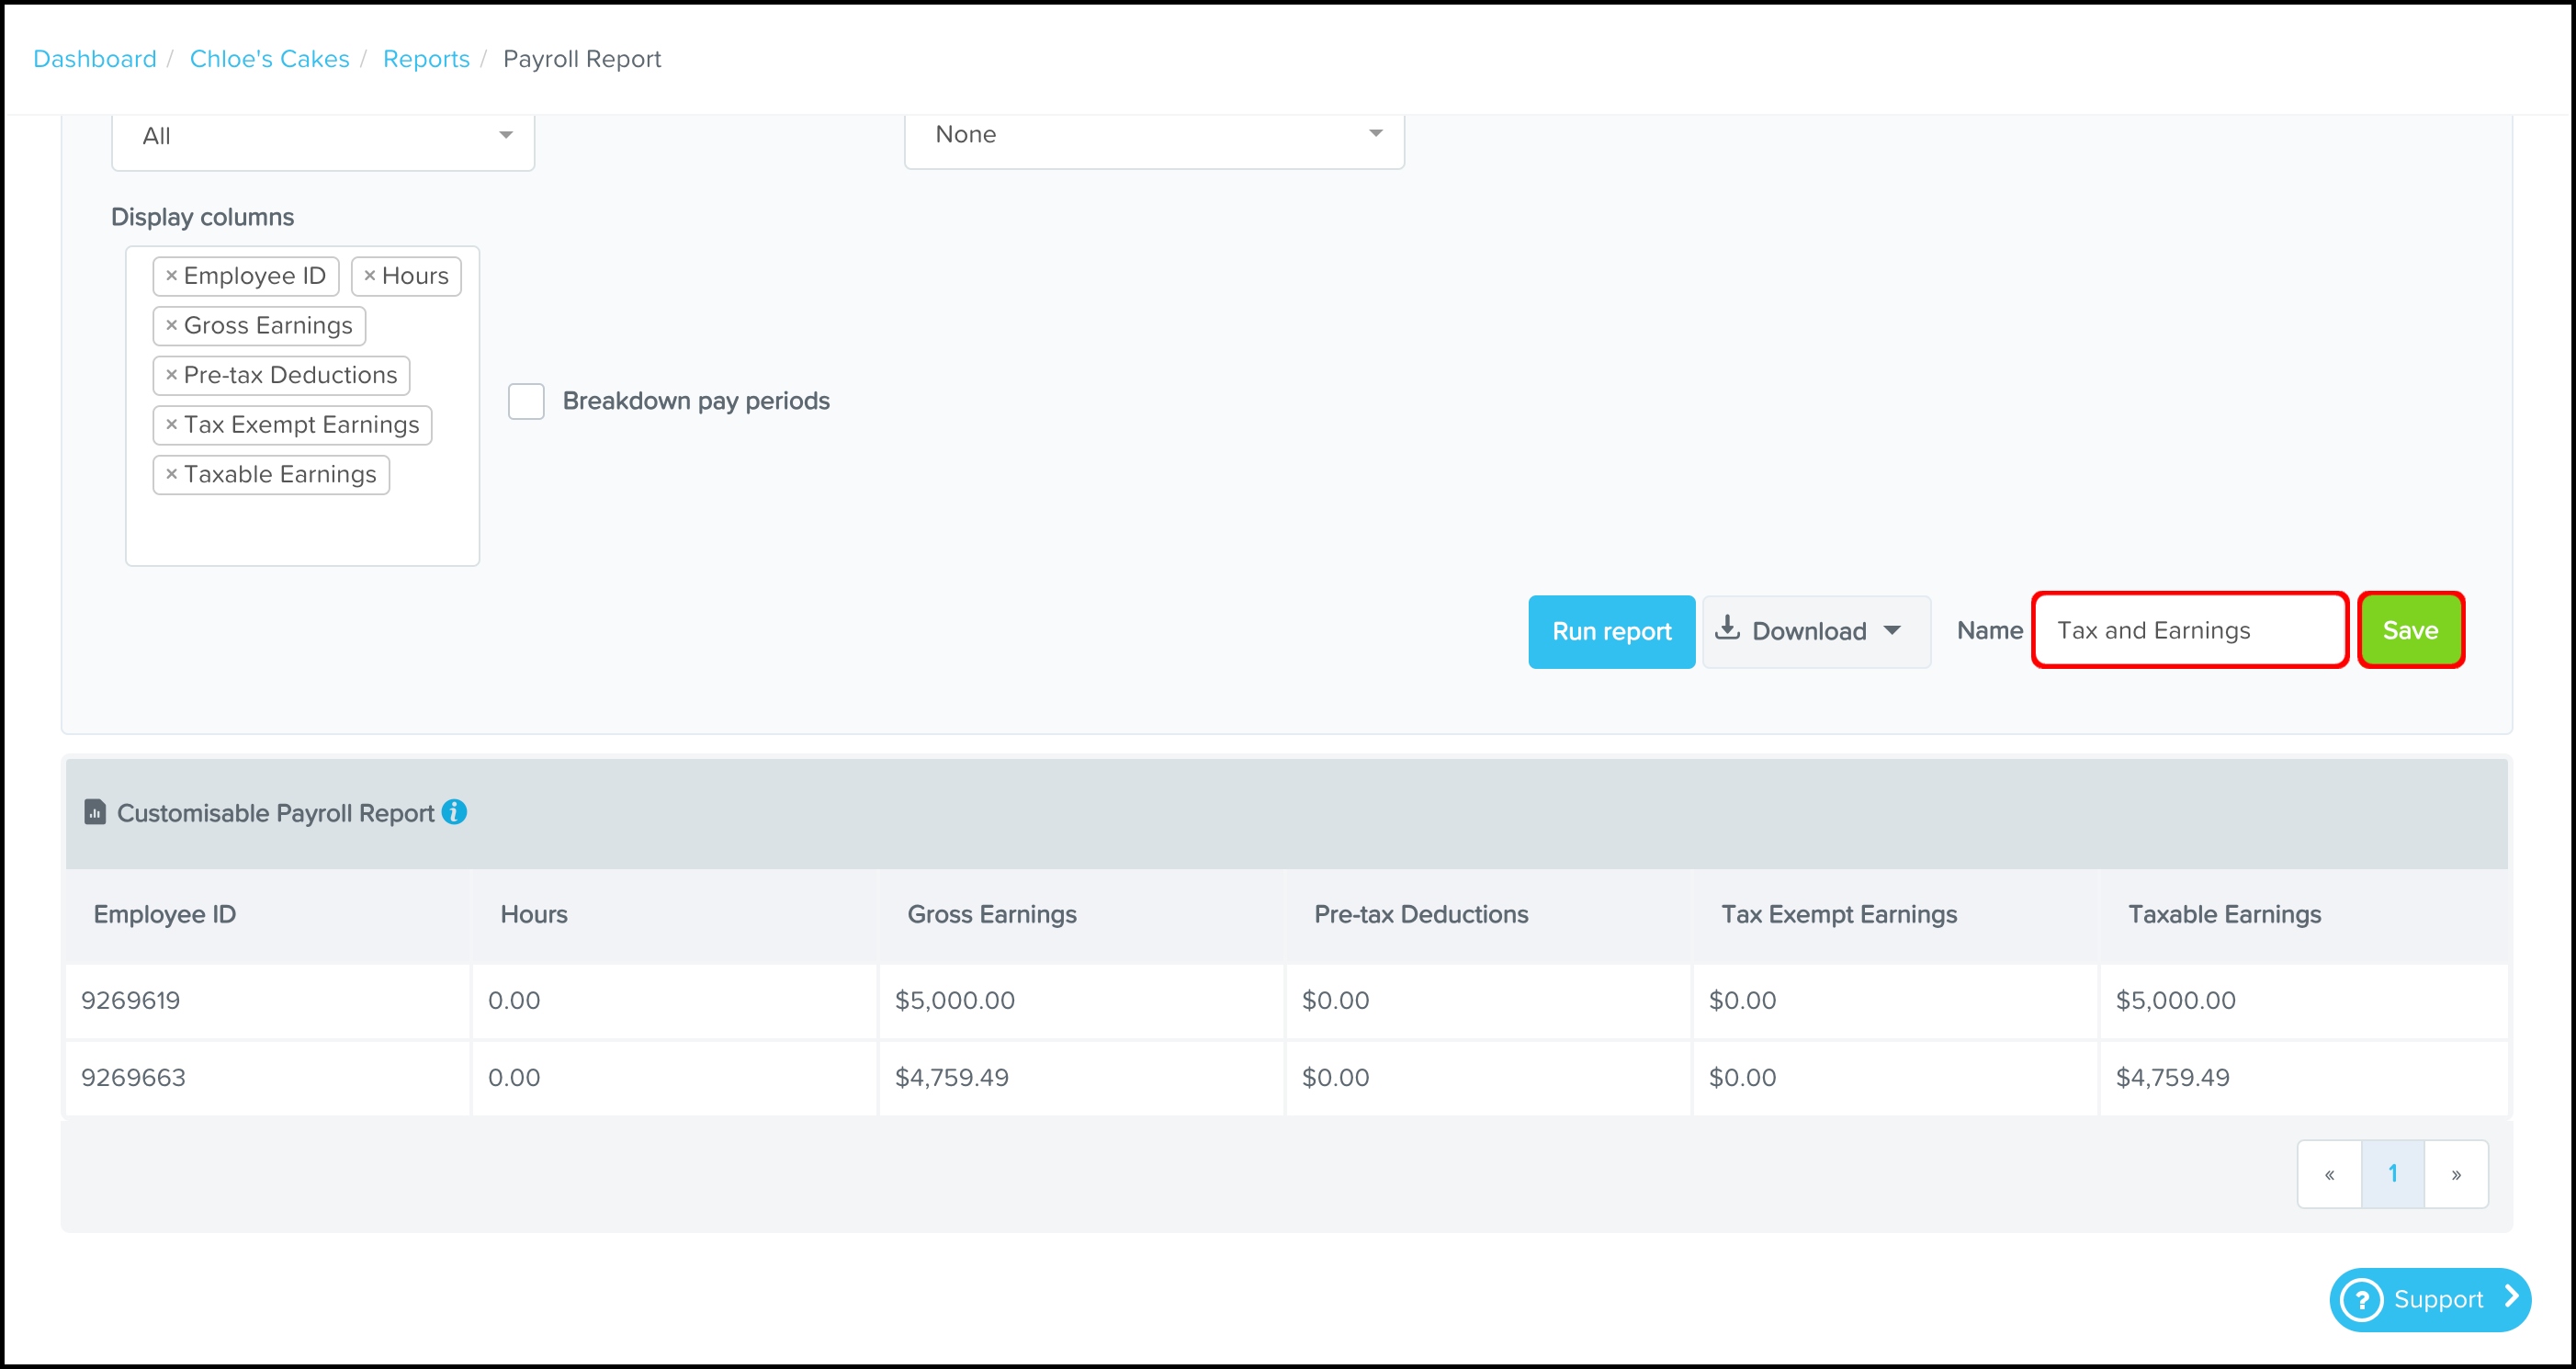This screenshot has height=1369, width=2576.
Task: Click the report Name input field
Action: [2188, 630]
